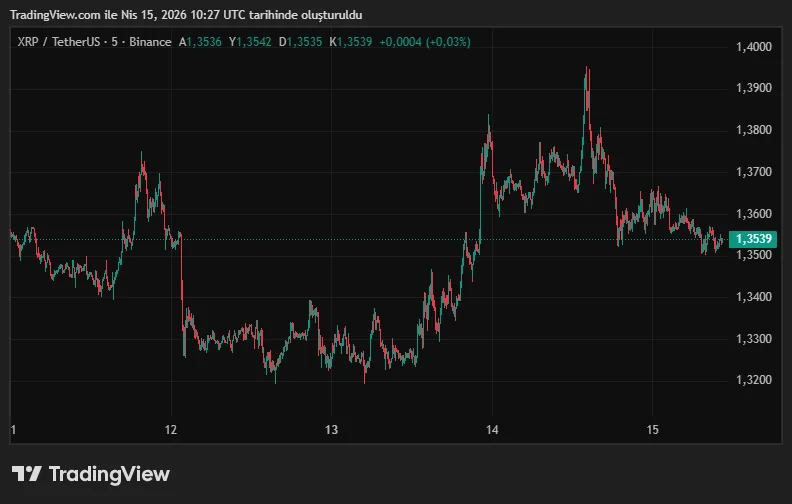Click date 12 on the time axis
The image size is (792, 504).
point(171,430)
